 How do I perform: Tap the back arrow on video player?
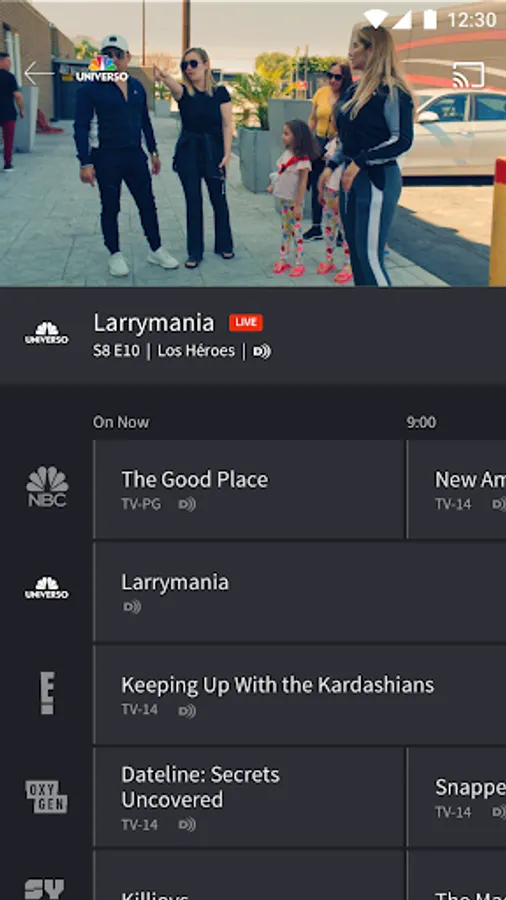[38, 73]
